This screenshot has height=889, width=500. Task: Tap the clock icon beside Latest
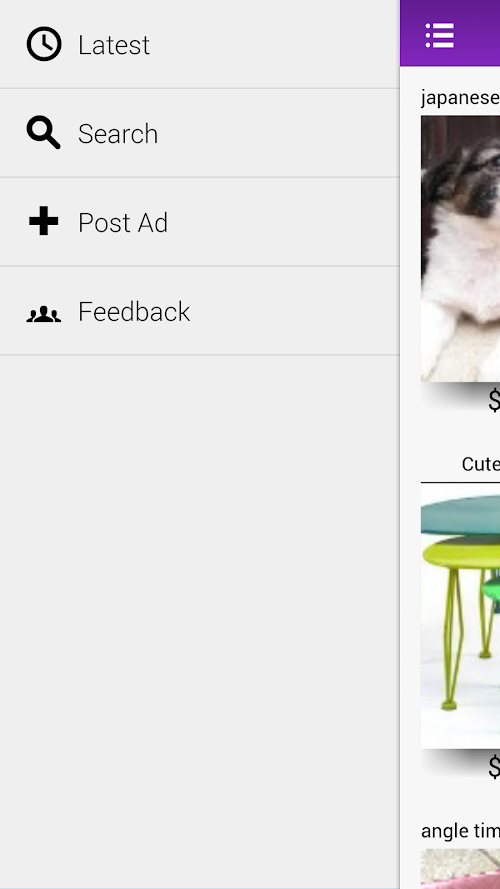[x=44, y=44]
